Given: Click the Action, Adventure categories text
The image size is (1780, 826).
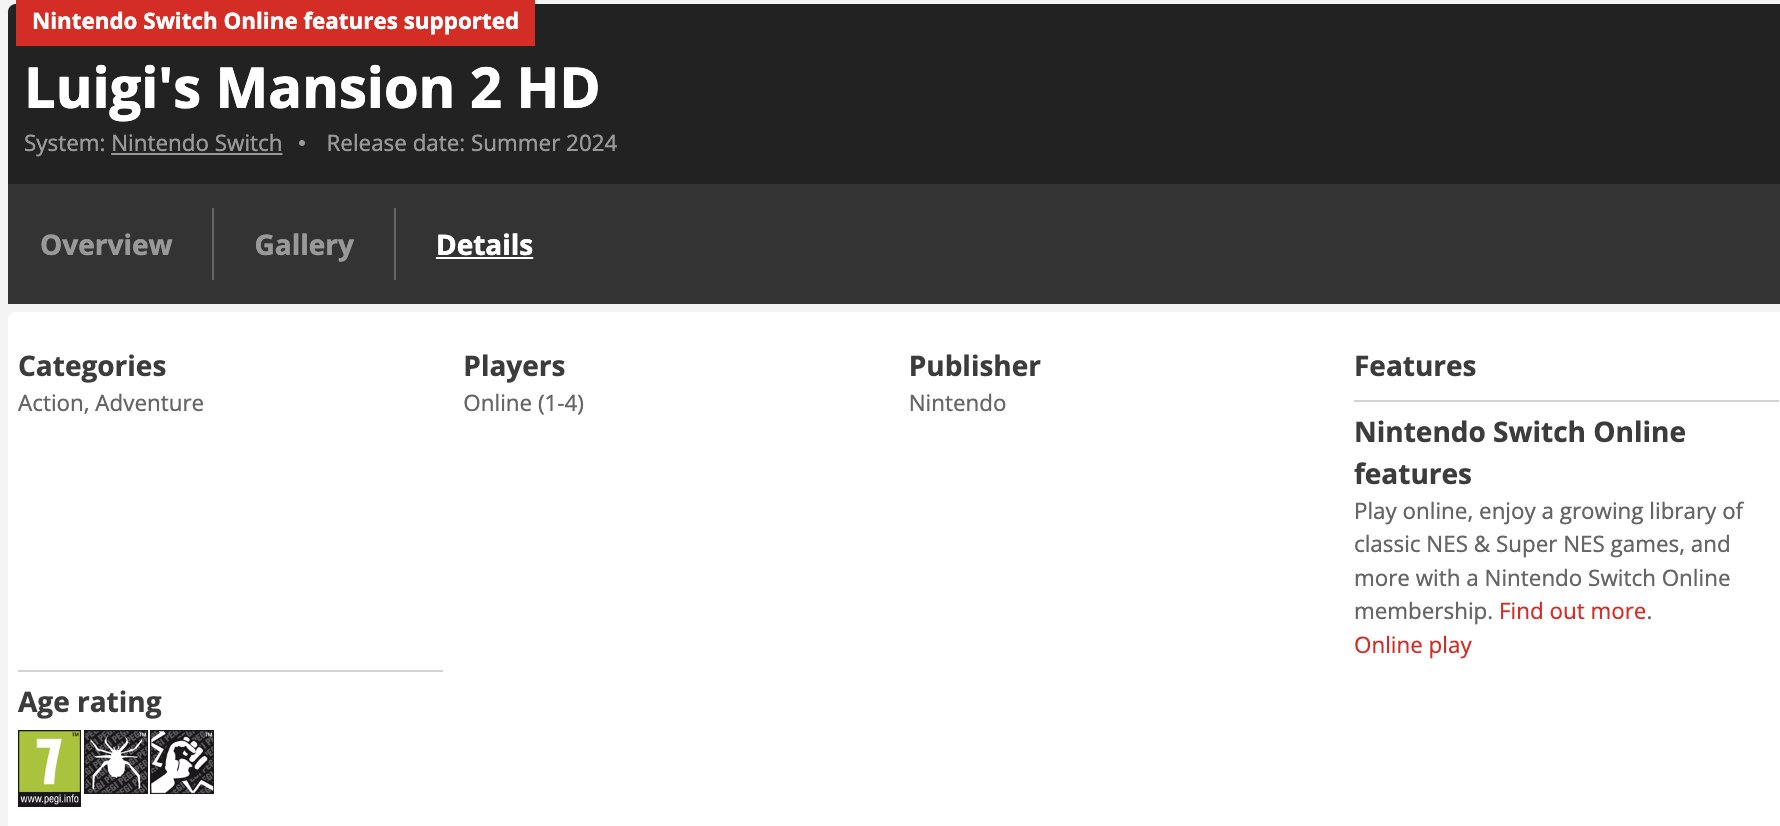Looking at the screenshot, I should pyautogui.click(x=111, y=403).
